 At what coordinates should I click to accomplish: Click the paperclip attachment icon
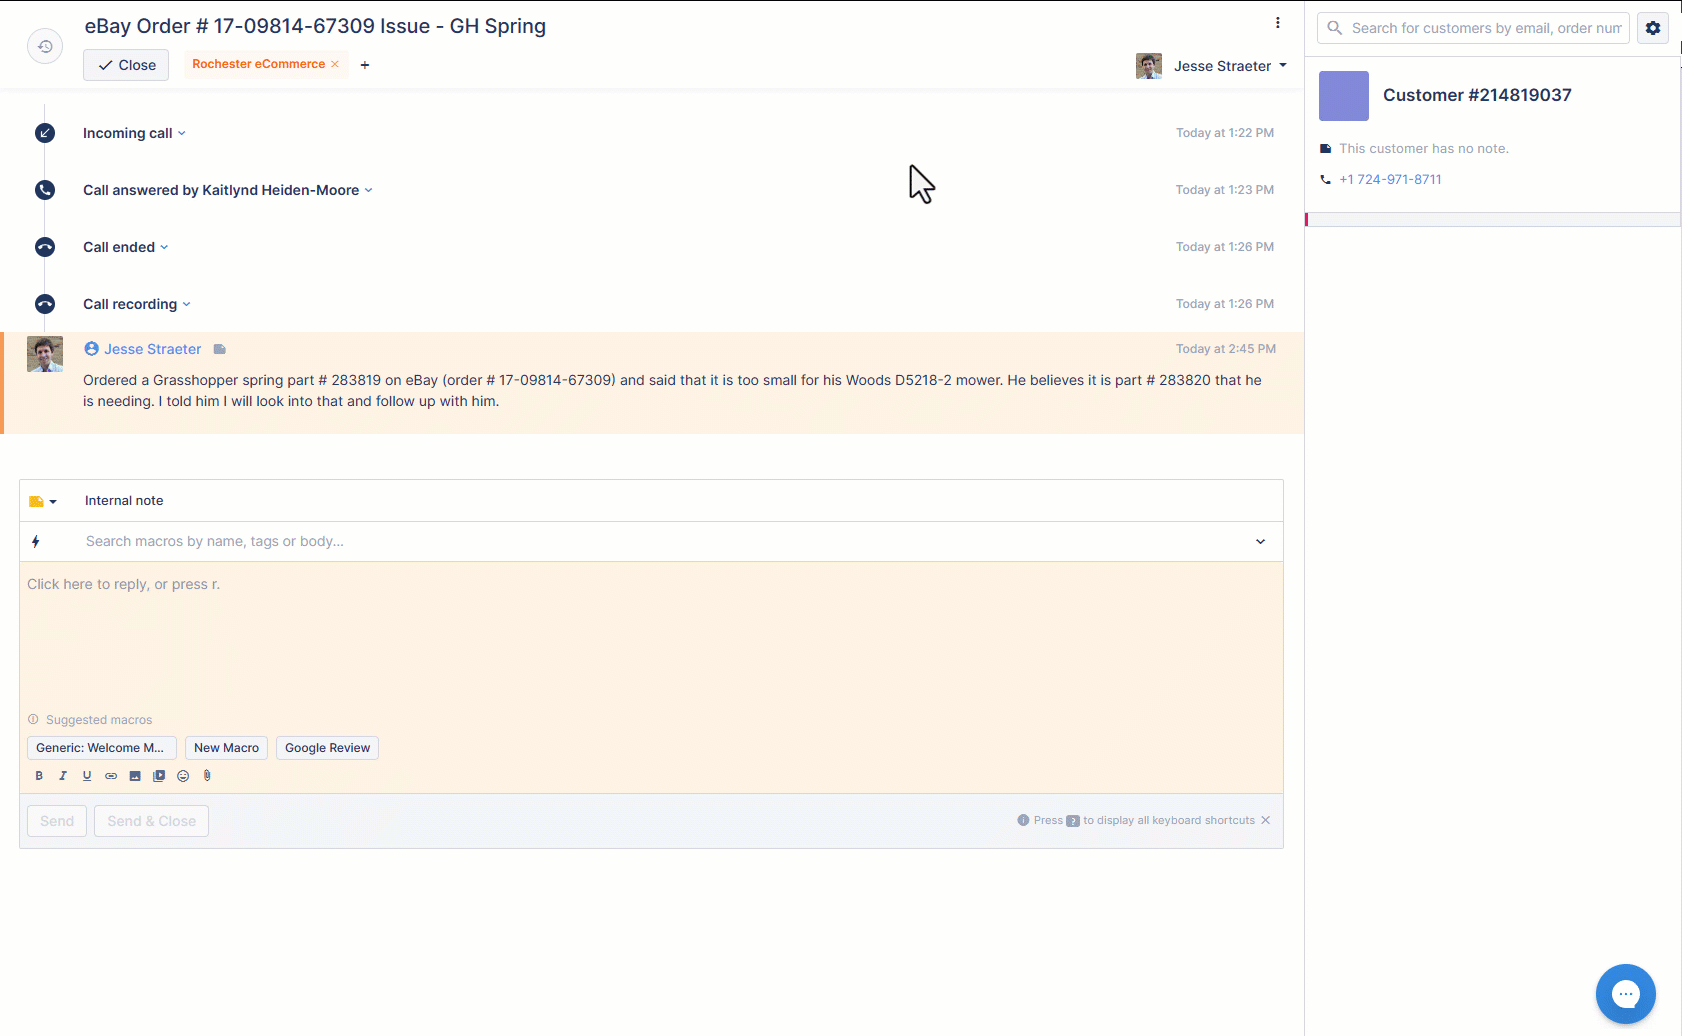(x=207, y=776)
